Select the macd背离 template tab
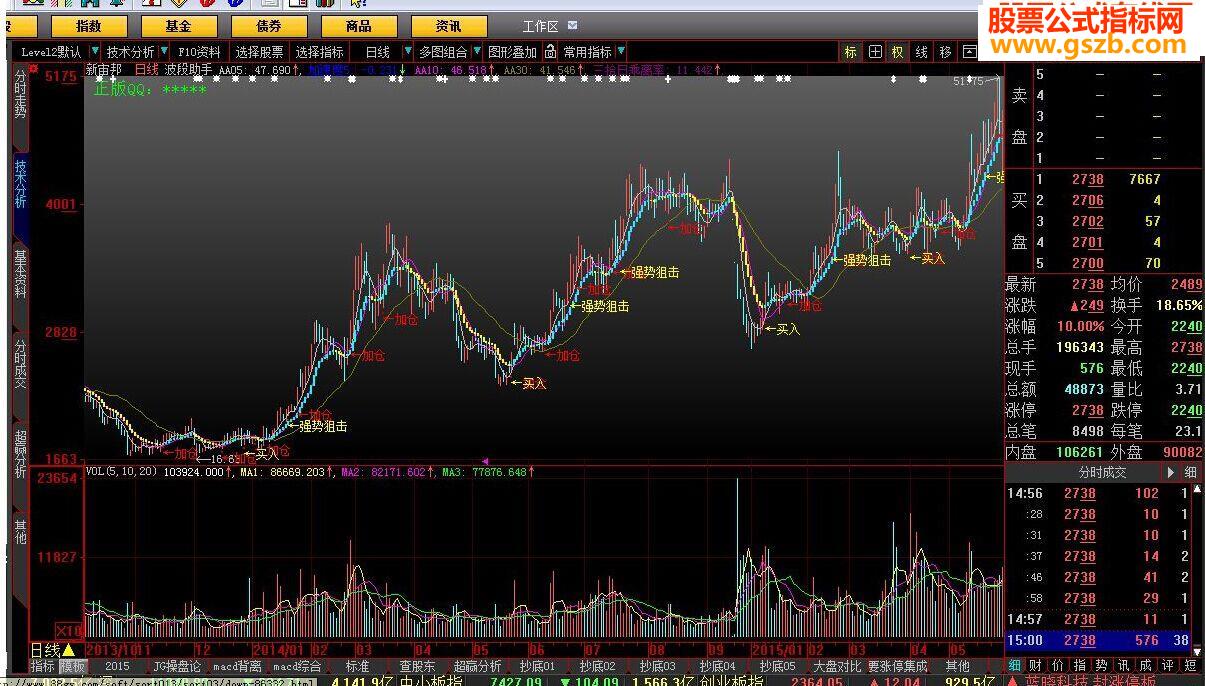 tap(238, 666)
